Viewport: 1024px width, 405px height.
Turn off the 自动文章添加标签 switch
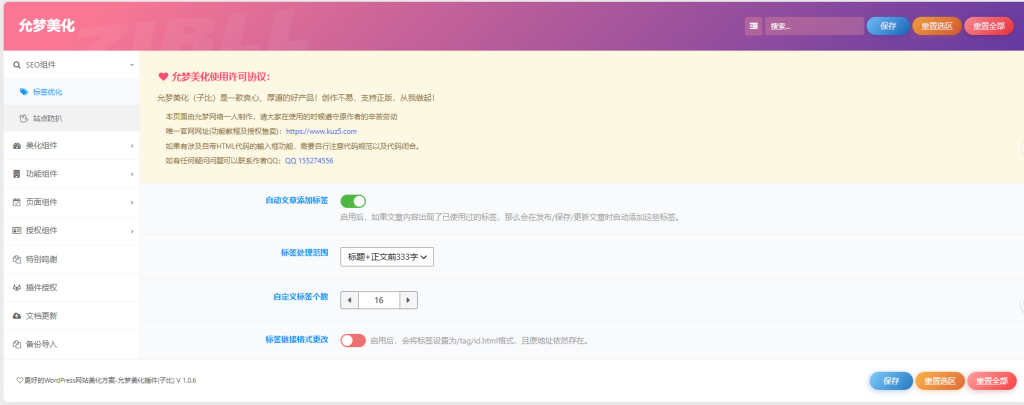[x=353, y=201]
